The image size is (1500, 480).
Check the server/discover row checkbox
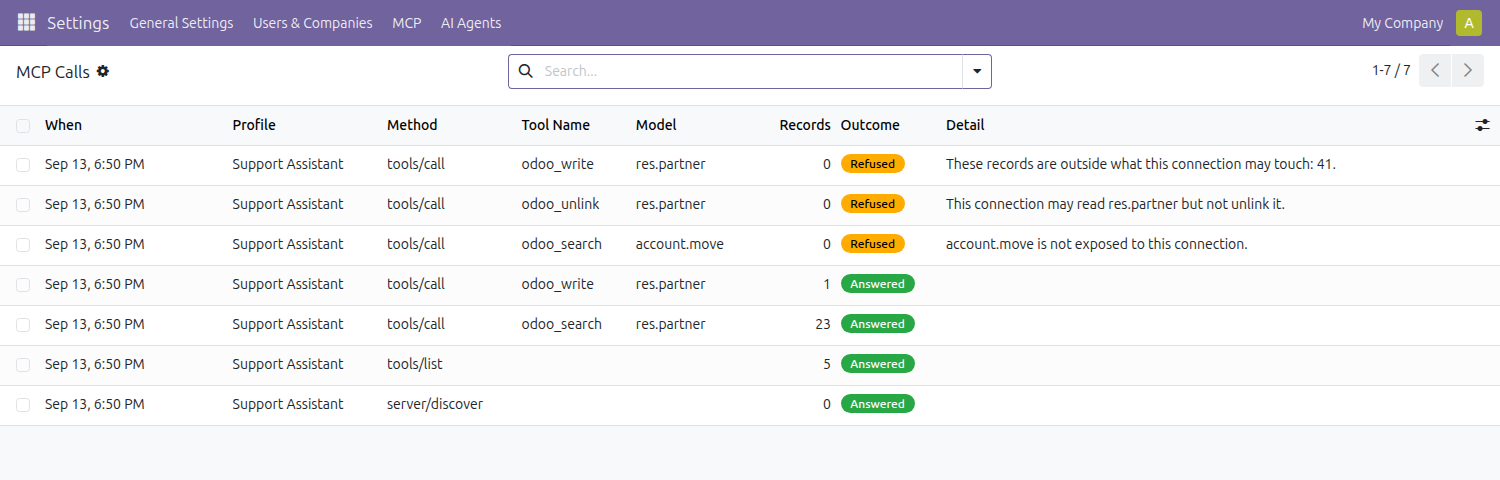[23, 404]
